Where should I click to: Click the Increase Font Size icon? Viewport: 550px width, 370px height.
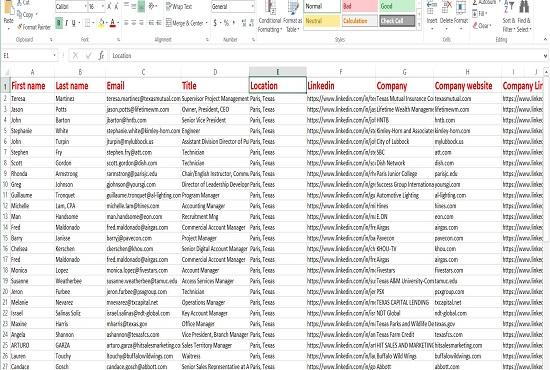click(x=109, y=6)
